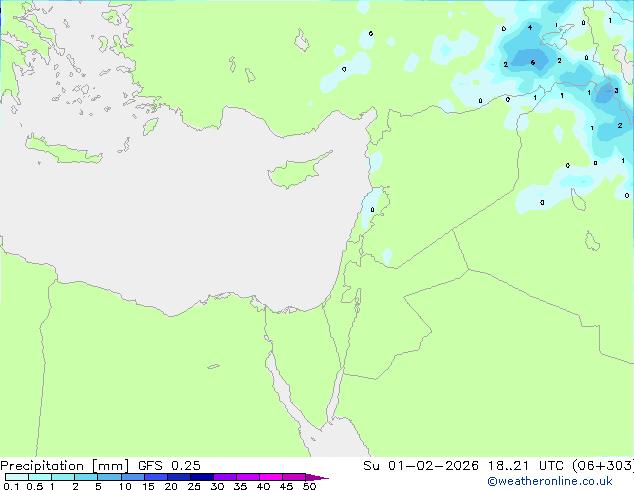Screen dimensions: 634x490
Task: Click the legend label '30'
Action: 217,486
